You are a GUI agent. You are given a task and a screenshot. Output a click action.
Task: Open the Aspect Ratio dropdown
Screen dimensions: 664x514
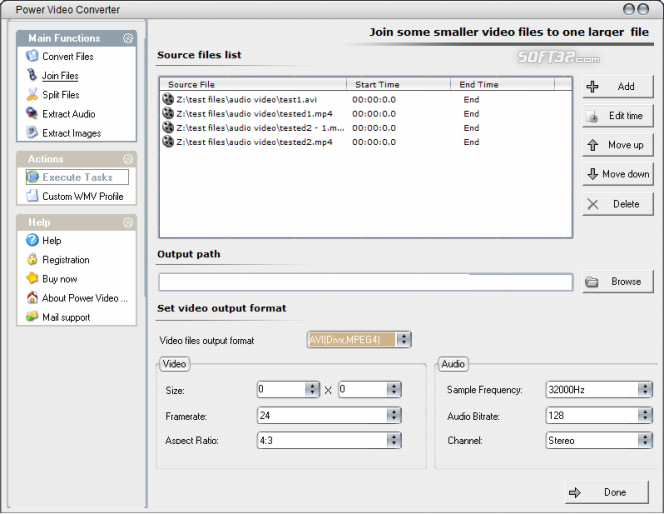pos(394,440)
